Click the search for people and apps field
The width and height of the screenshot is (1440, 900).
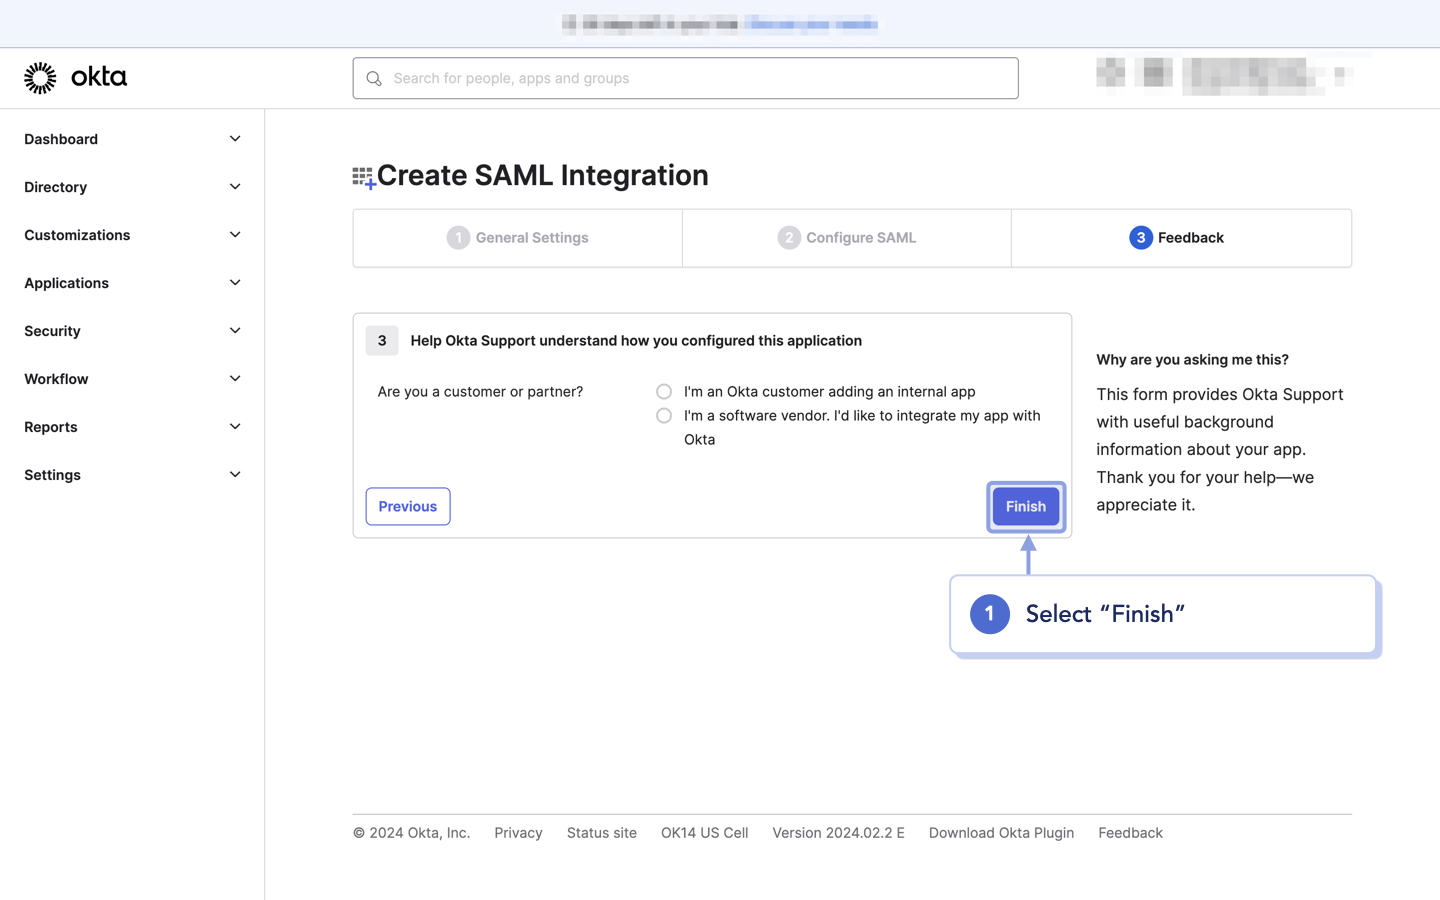click(x=685, y=77)
